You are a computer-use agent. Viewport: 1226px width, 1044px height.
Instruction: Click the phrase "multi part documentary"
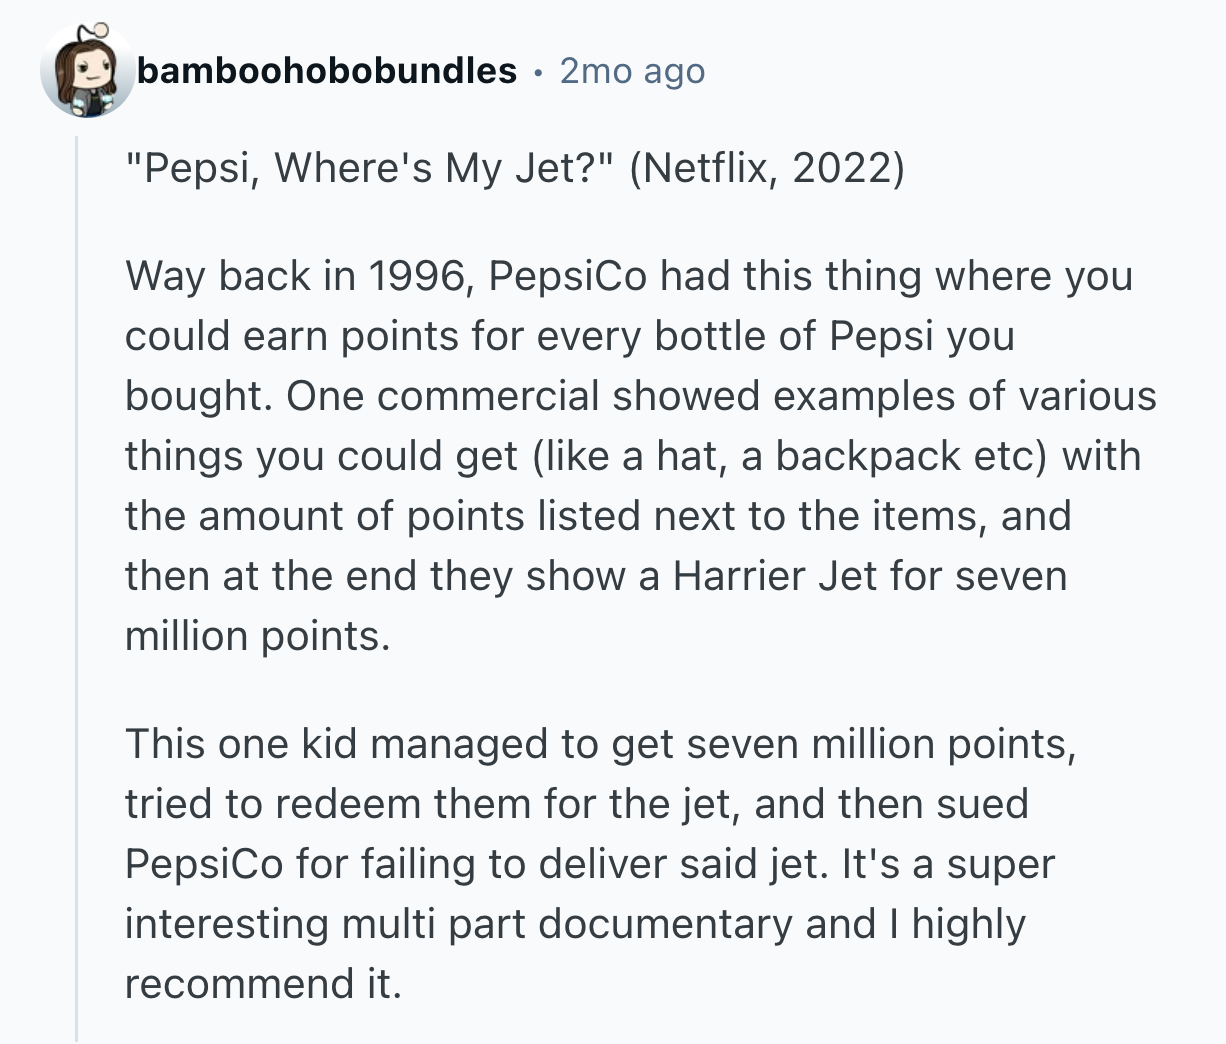(x=568, y=924)
